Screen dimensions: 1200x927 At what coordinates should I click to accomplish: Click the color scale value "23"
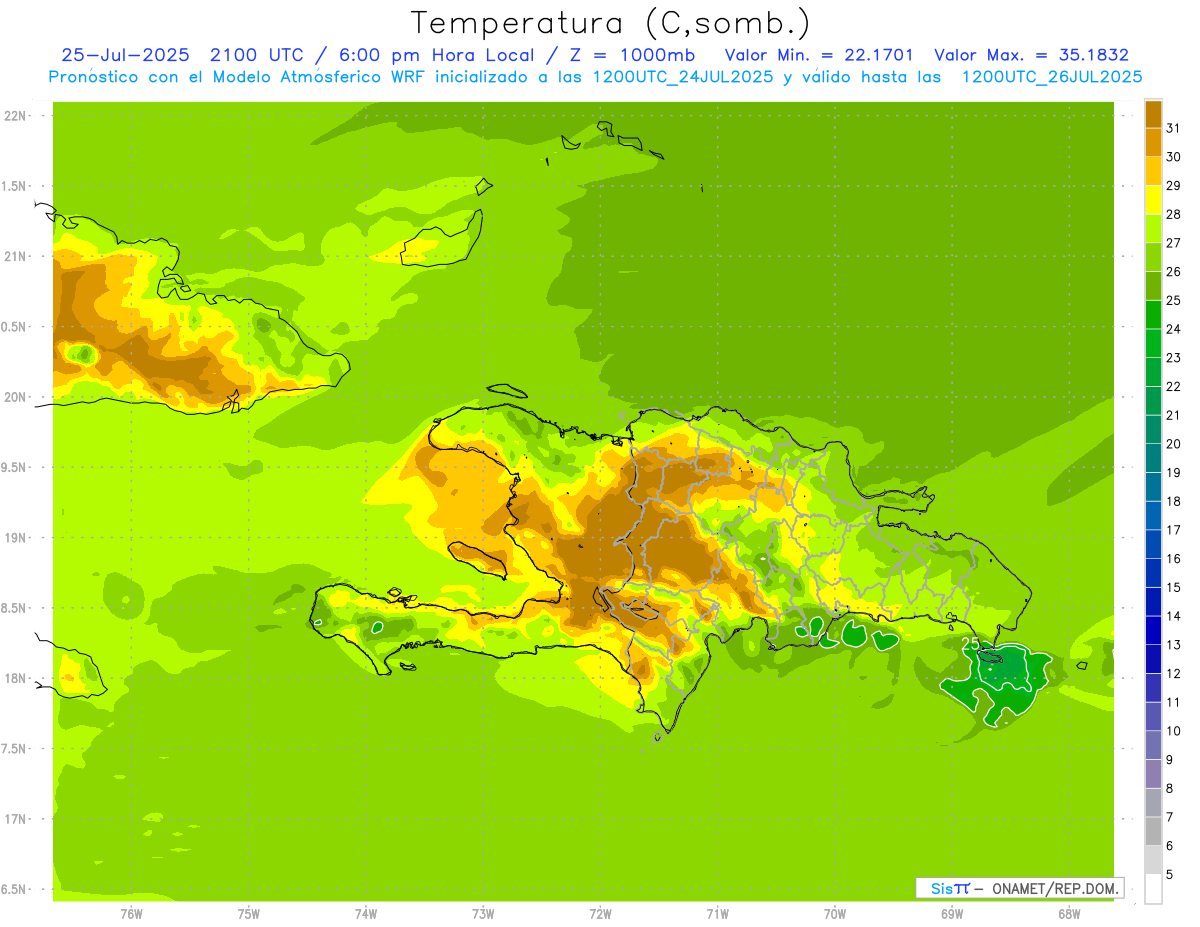click(1173, 357)
